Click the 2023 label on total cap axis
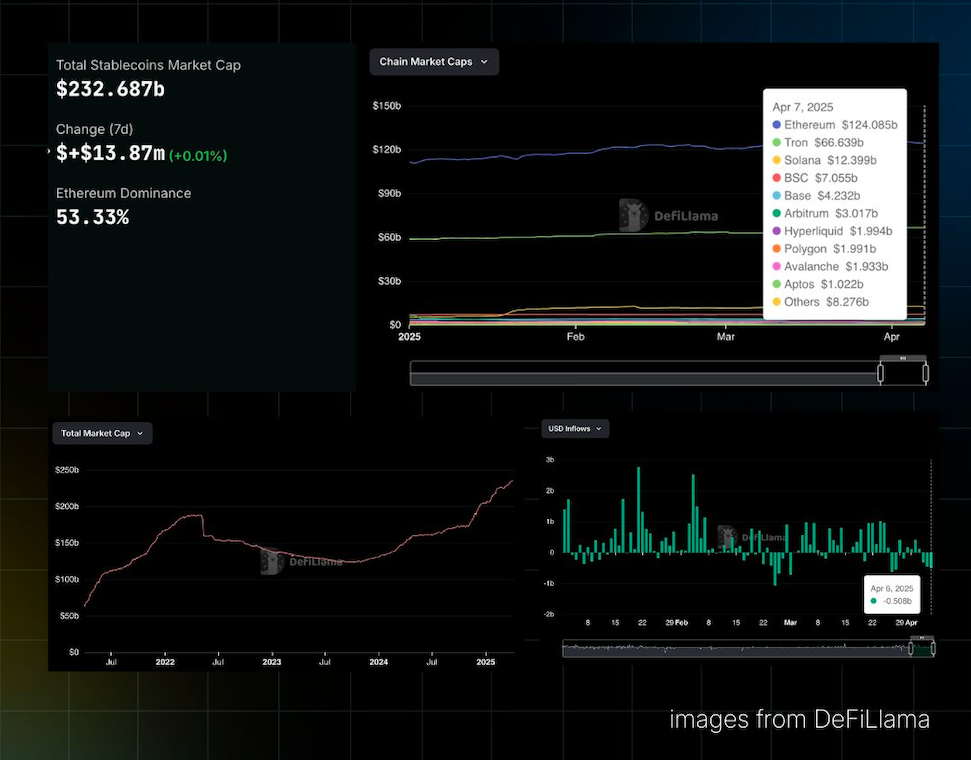 coord(271,662)
